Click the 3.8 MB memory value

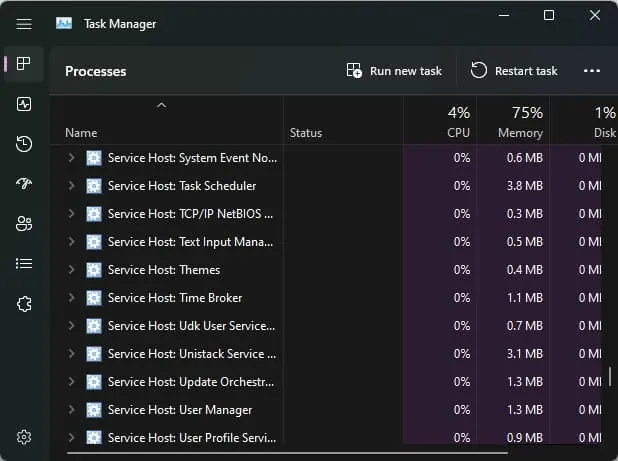[x=525, y=186]
